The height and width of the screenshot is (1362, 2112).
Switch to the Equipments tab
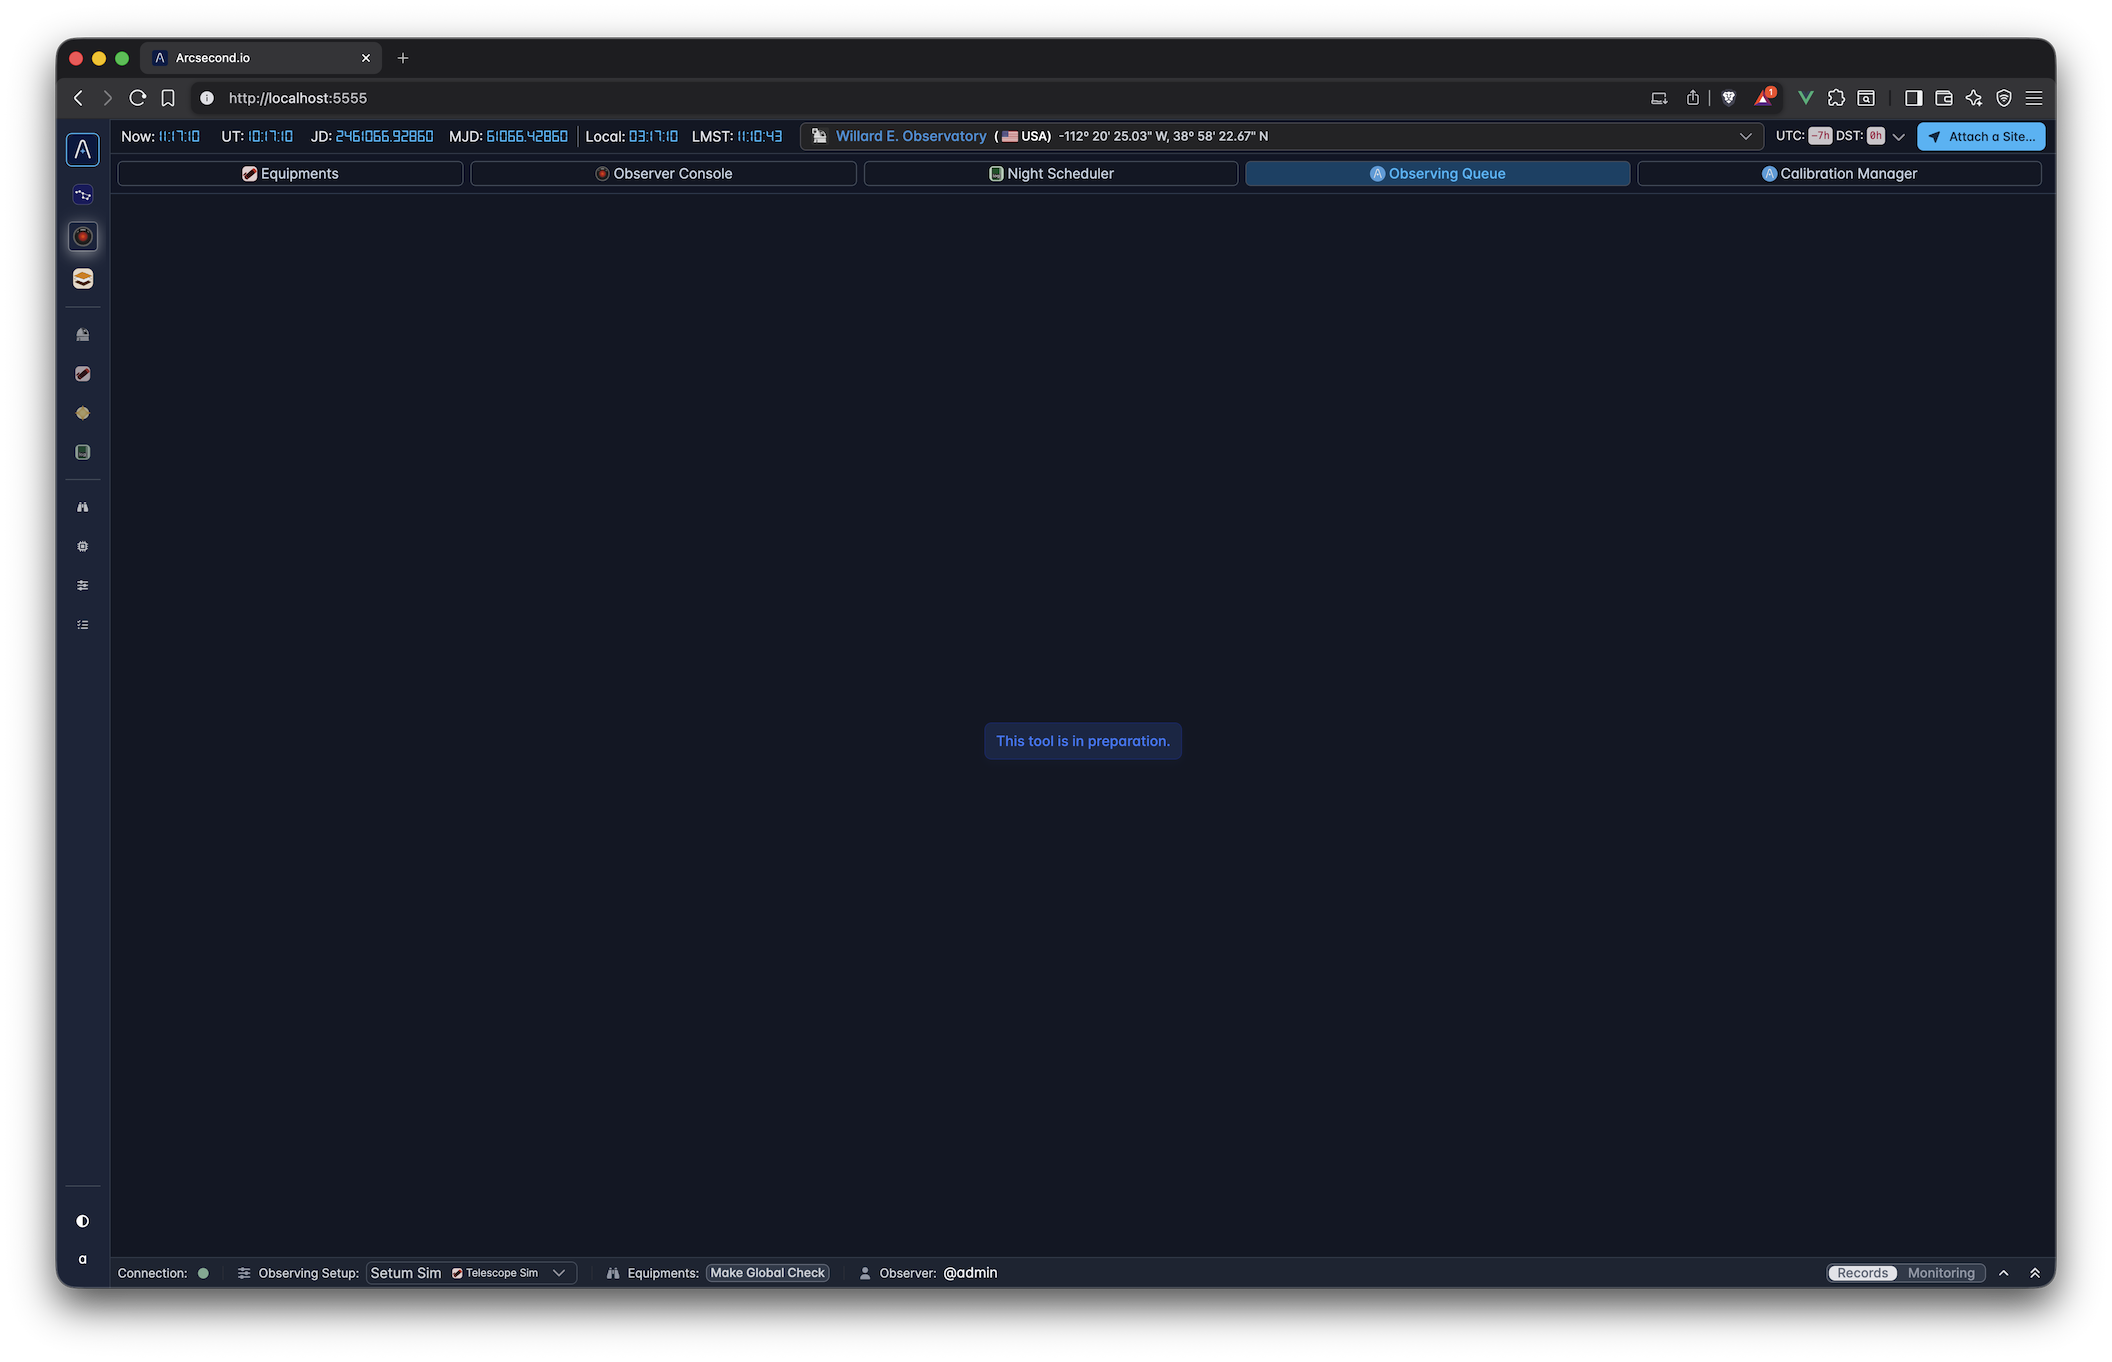point(290,174)
